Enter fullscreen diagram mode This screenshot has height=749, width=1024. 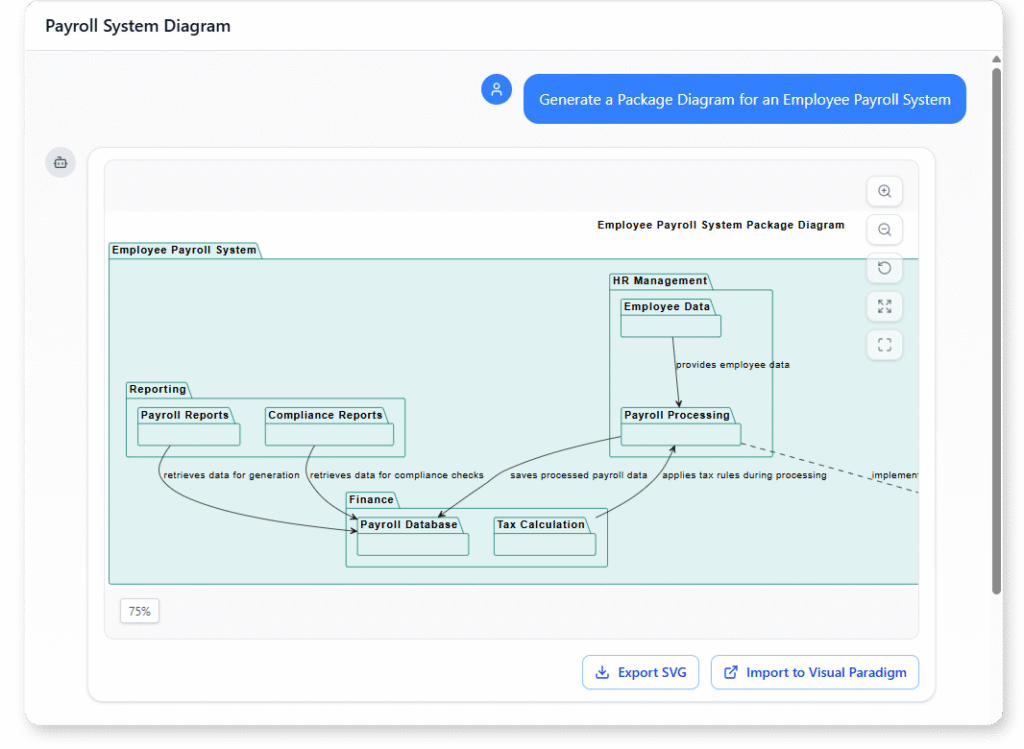884,344
